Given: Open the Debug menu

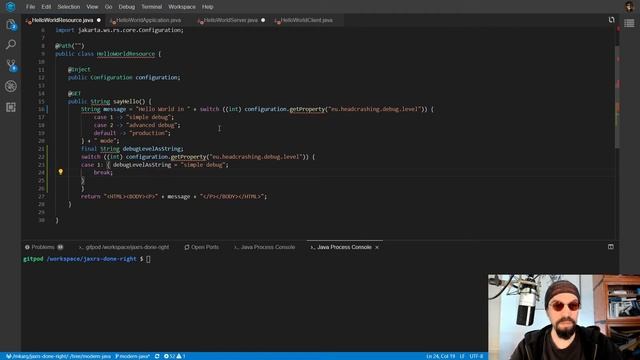Looking at the screenshot, I should tap(127, 7).
